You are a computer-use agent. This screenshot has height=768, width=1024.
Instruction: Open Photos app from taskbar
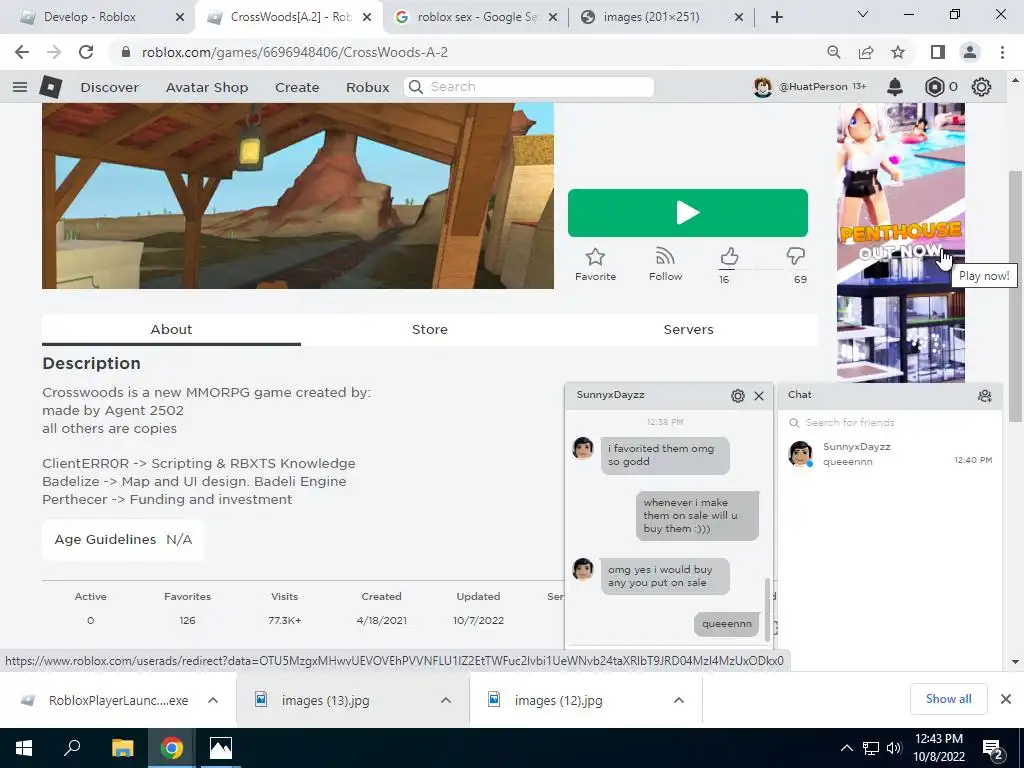point(221,748)
